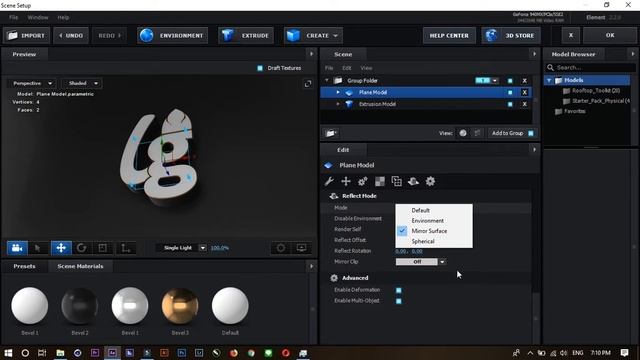The height and width of the screenshot is (360, 640).
Task: Open the wrench model settings tab
Action: coord(329,181)
